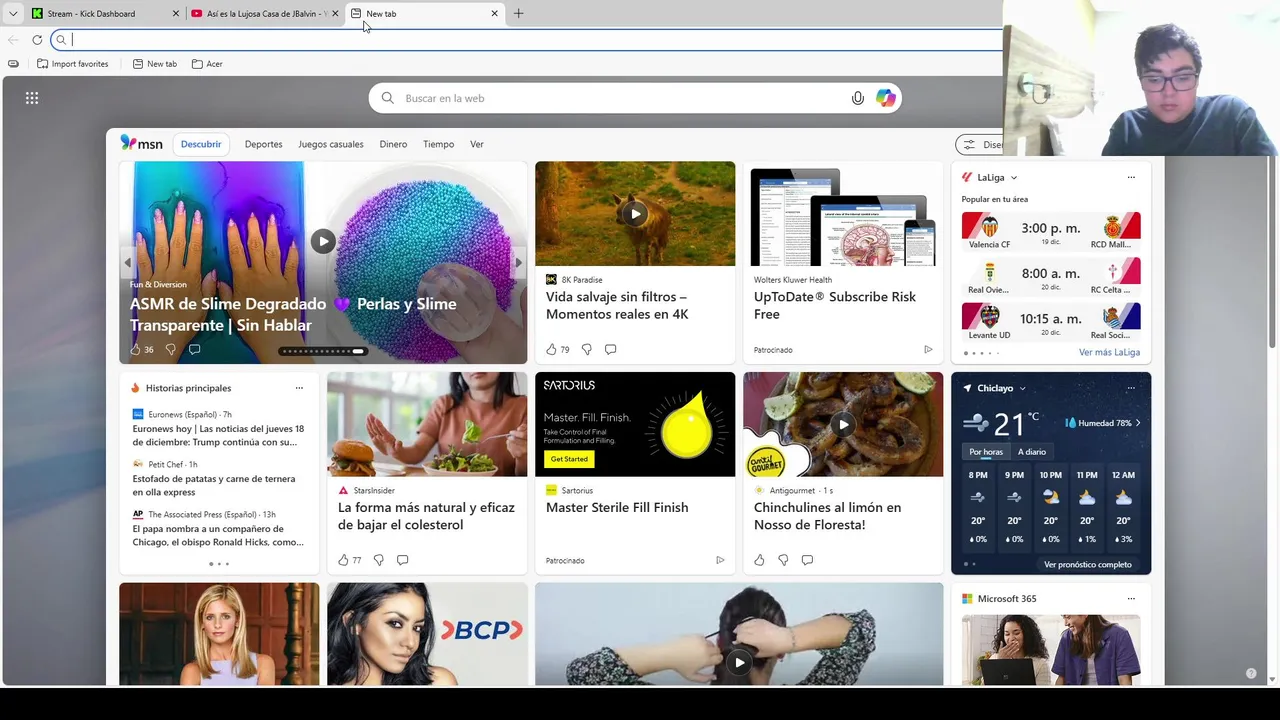
Task: Click the browser back arrow
Action: [13, 40]
